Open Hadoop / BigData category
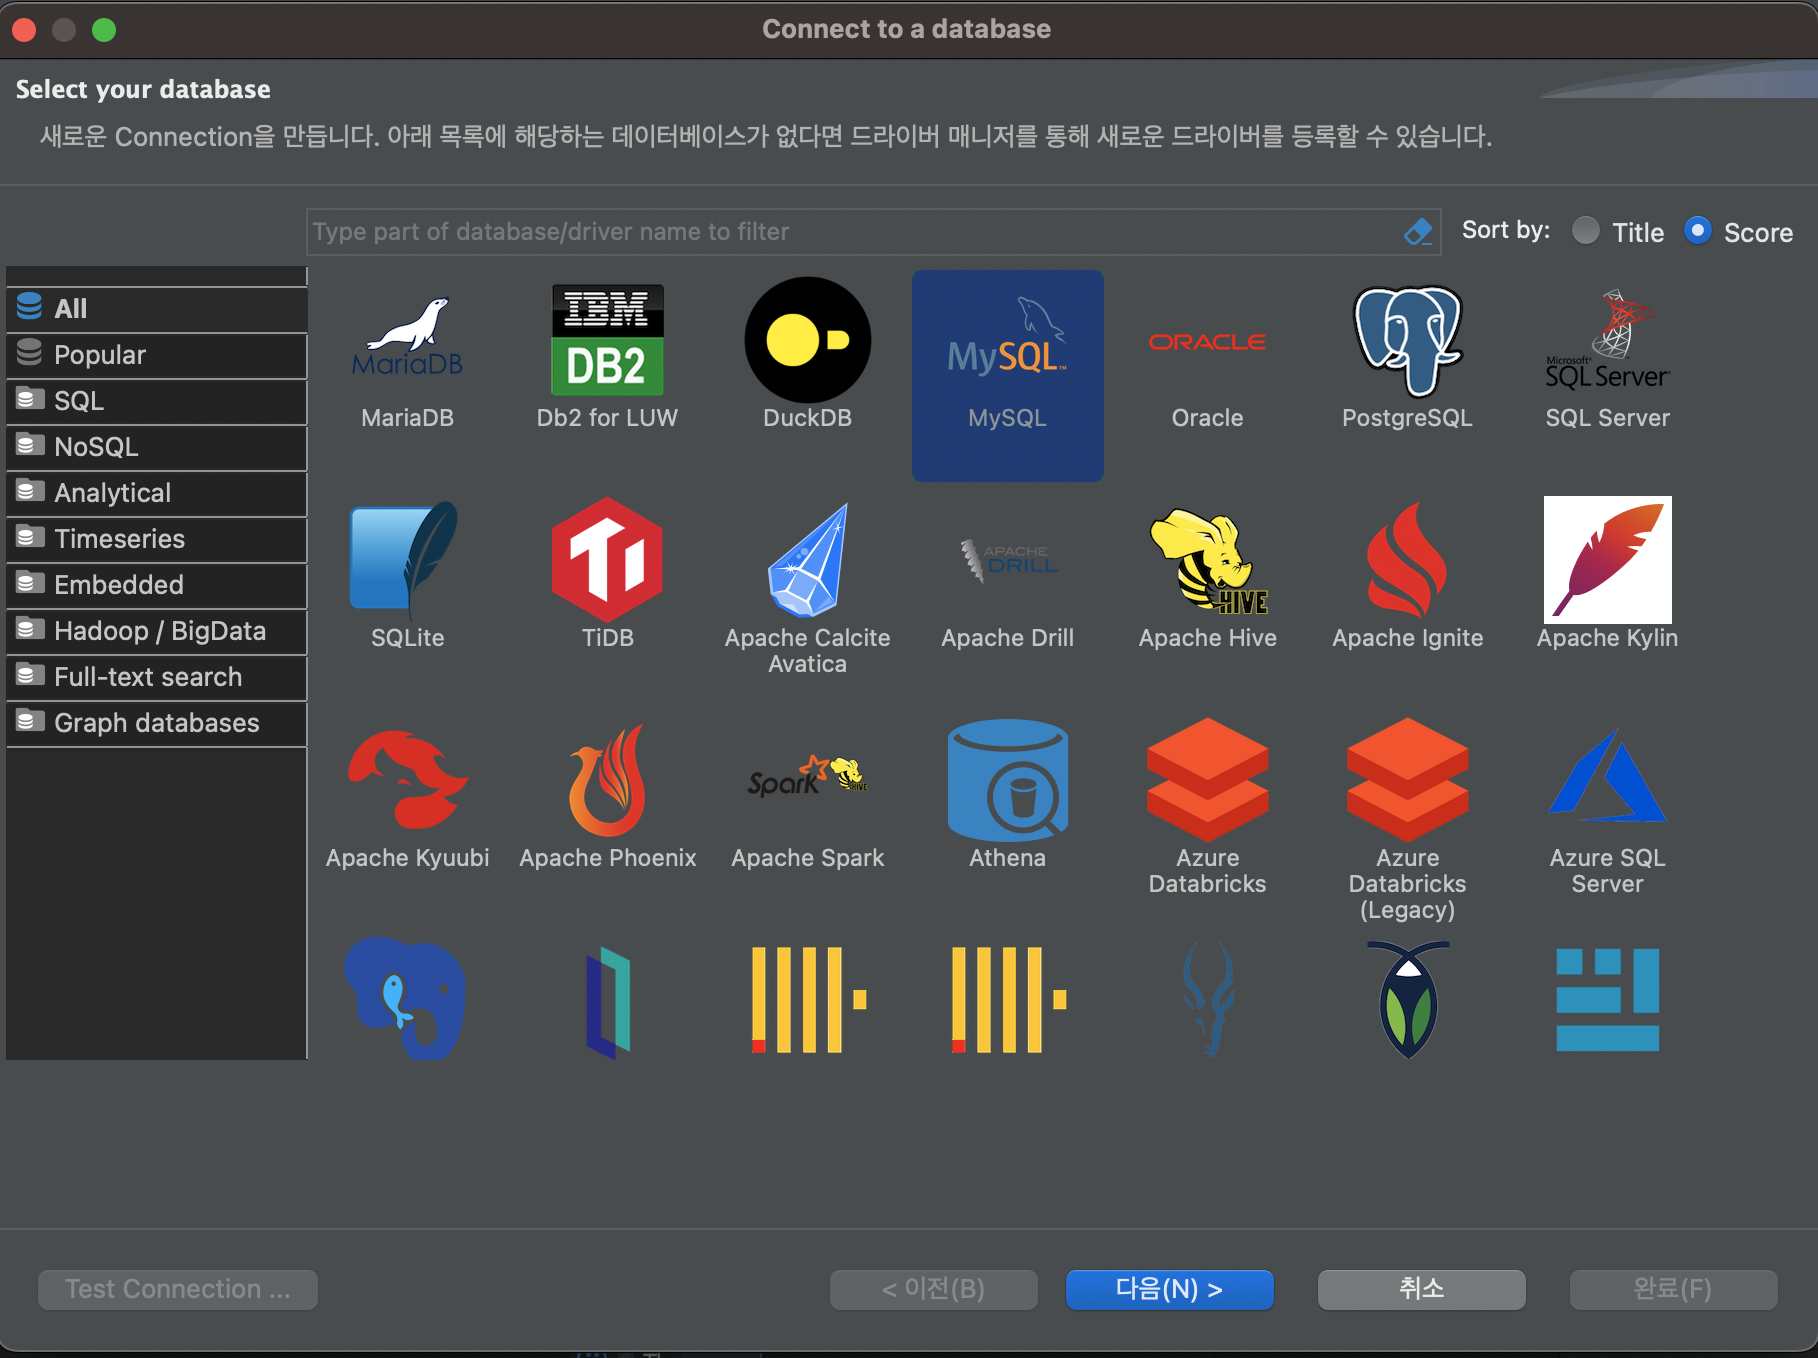This screenshot has height=1358, width=1818. point(156,631)
